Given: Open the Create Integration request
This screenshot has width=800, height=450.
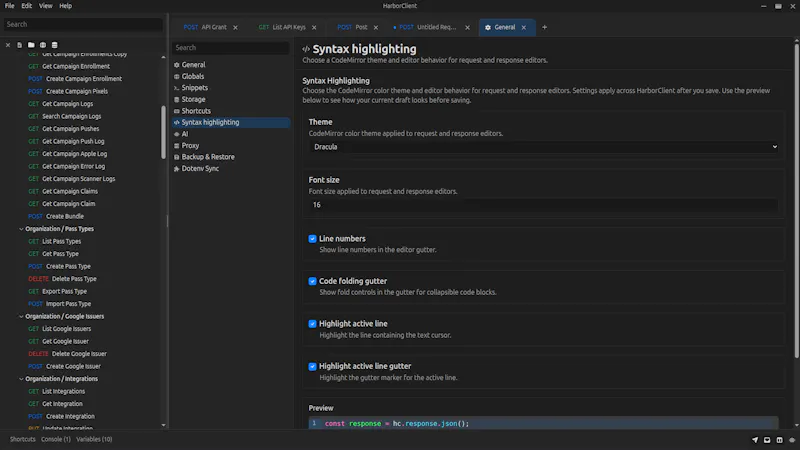Looking at the screenshot, I should [x=70, y=417].
